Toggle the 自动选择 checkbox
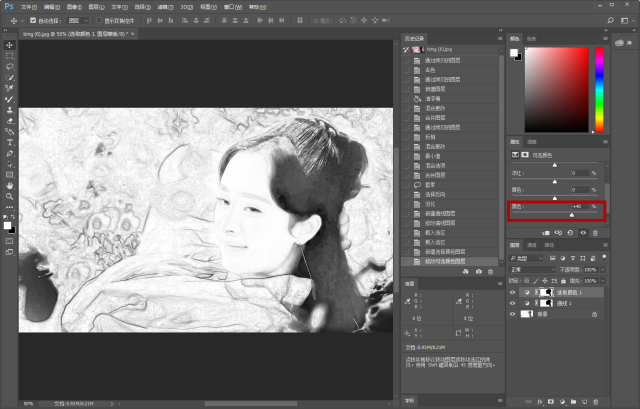Screen dimensions: 640x409 33,20
